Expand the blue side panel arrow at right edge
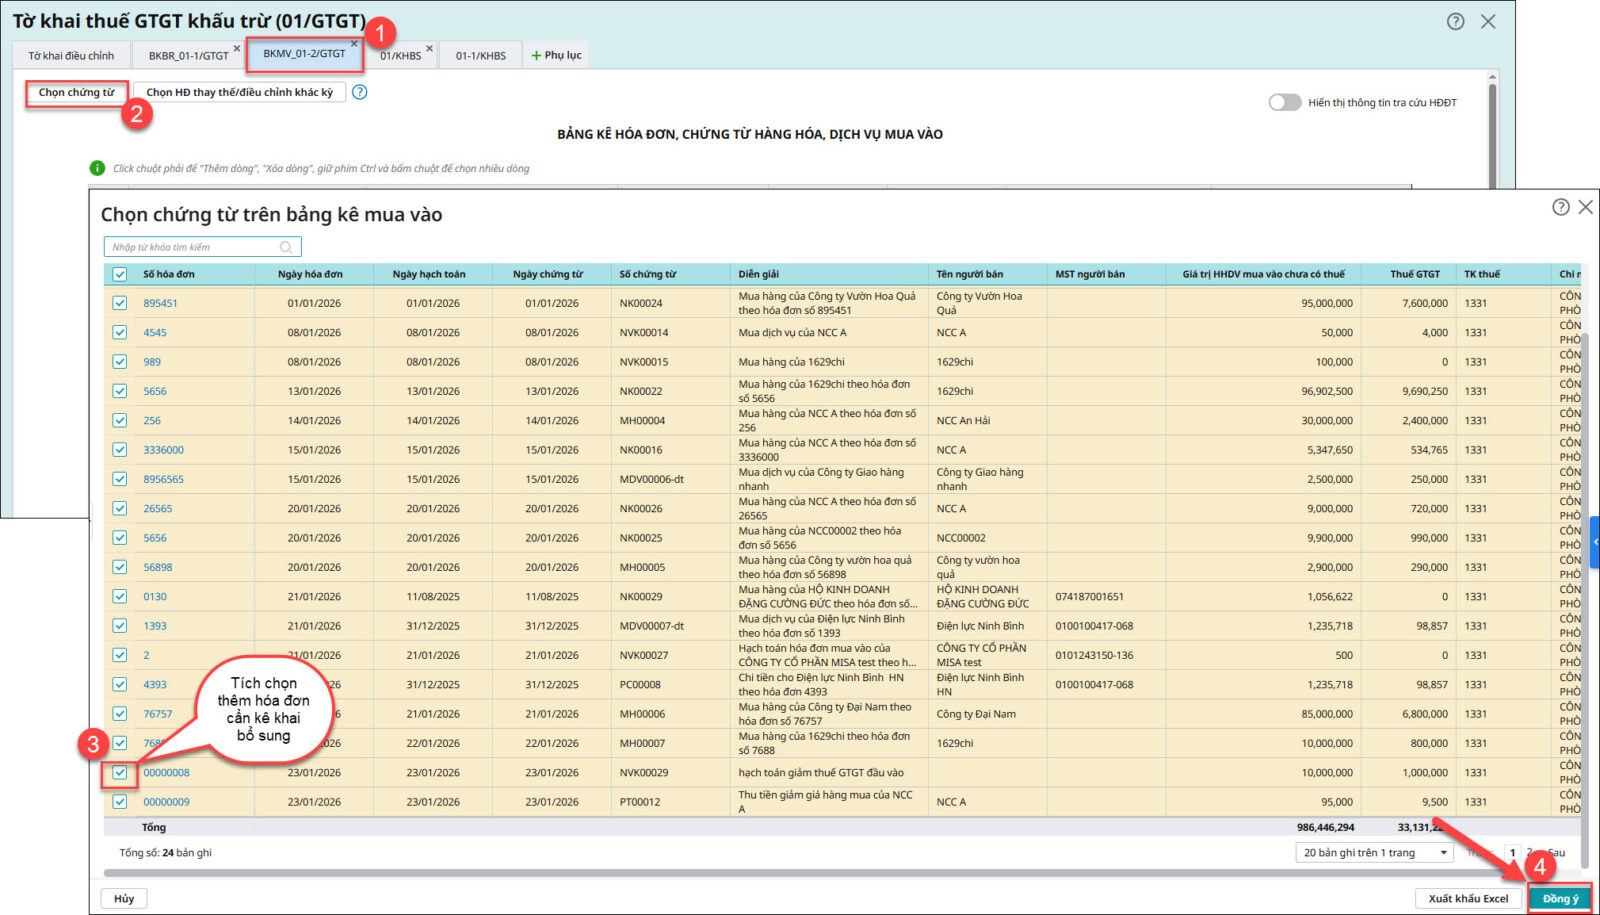This screenshot has height=915, width=1600. (1595, 541)
